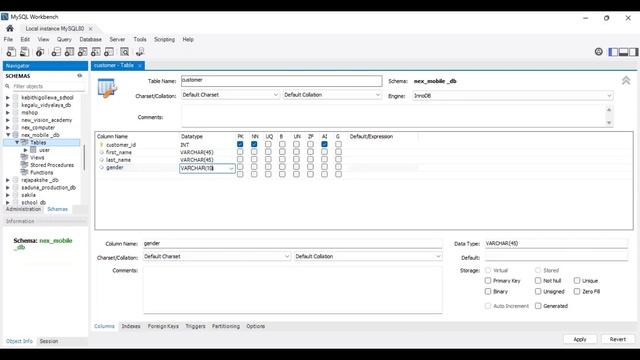Check the Unique option below

click(577, 280)
